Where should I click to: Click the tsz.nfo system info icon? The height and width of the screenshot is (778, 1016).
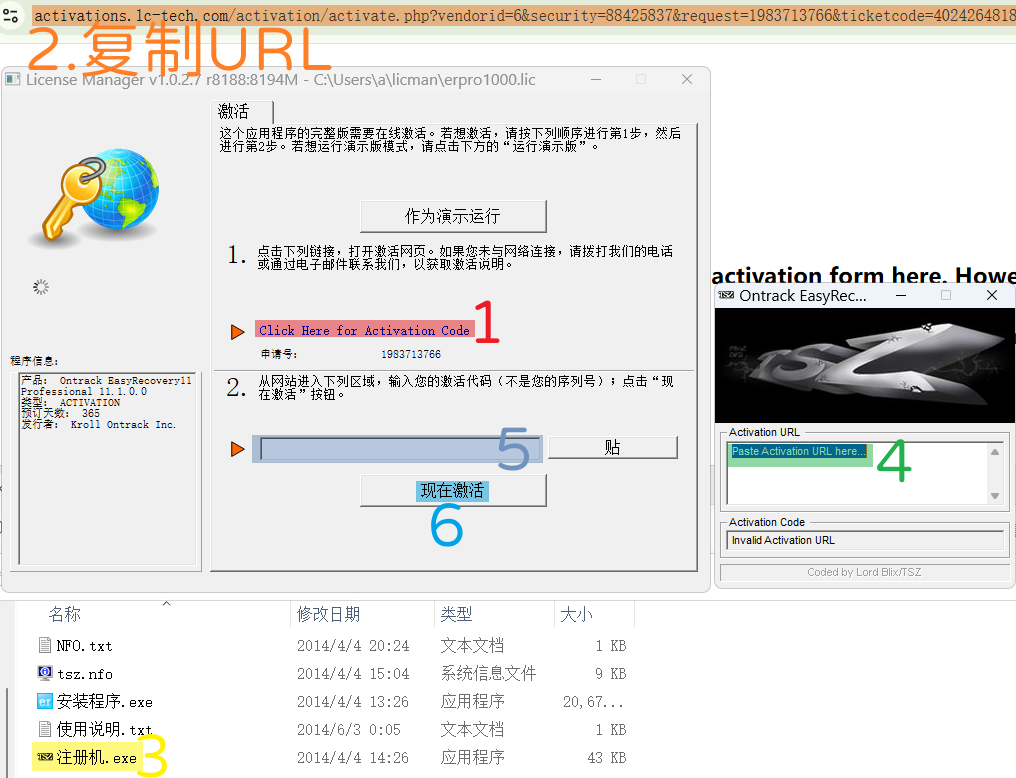click(45, 673)
